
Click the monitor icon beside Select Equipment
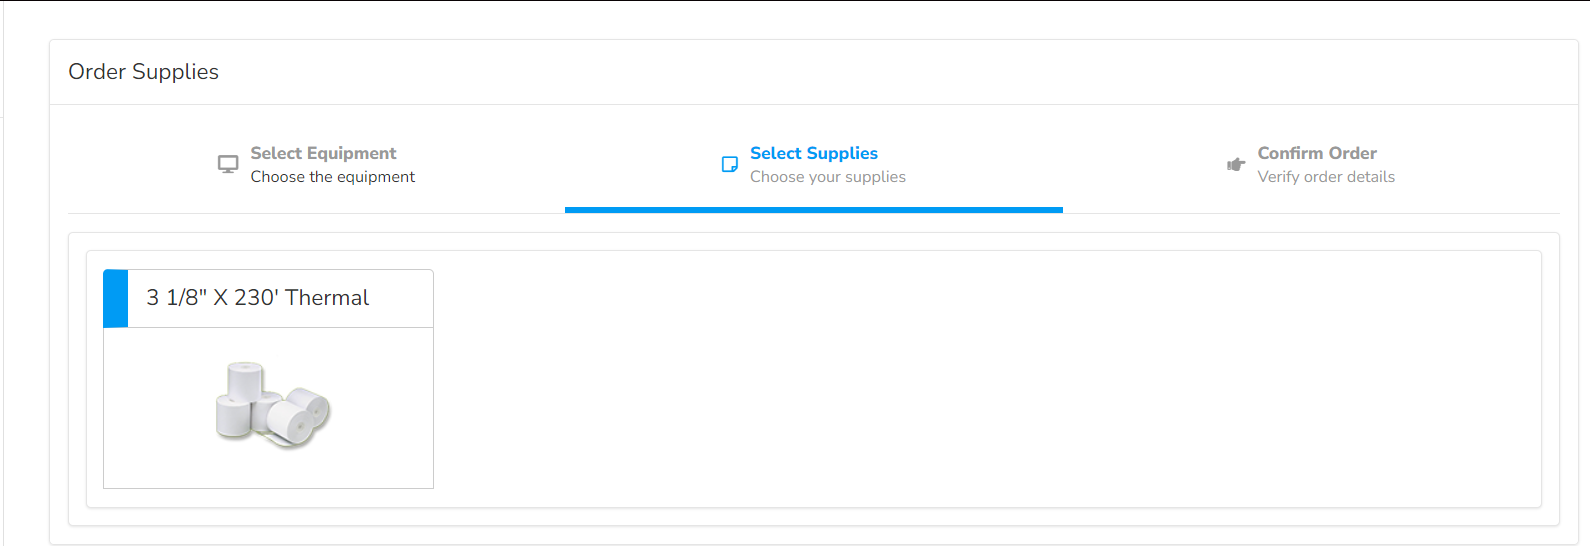click(228, 164)
